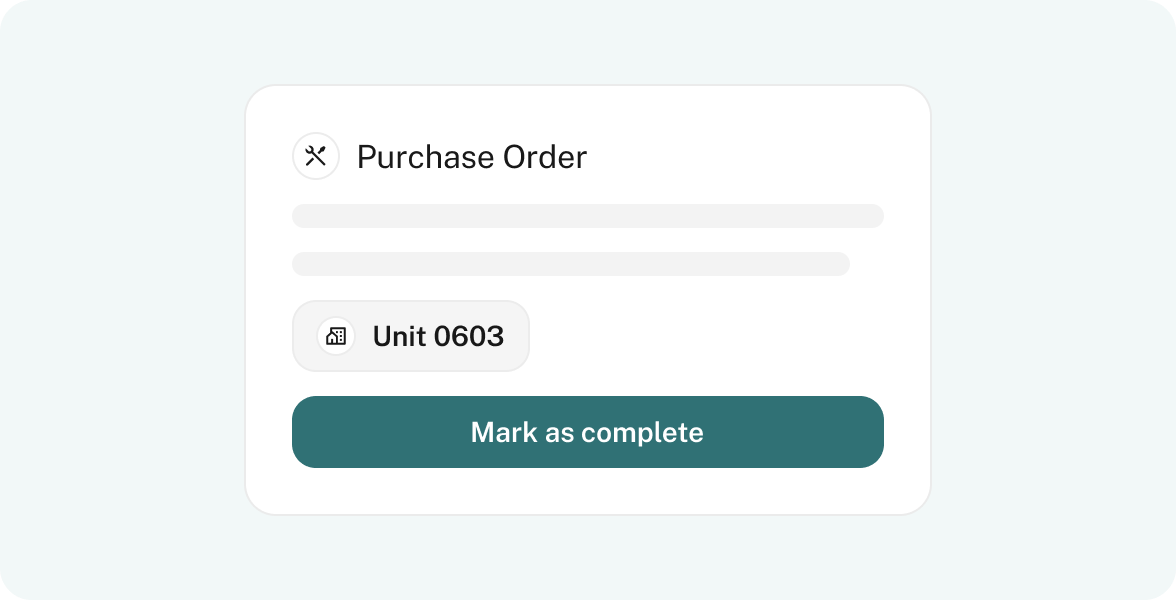Image resolution: width=1176 pixels, height=600 pixels.
Task: Click the word Order in the heading
Action: (x=545, y=157)
